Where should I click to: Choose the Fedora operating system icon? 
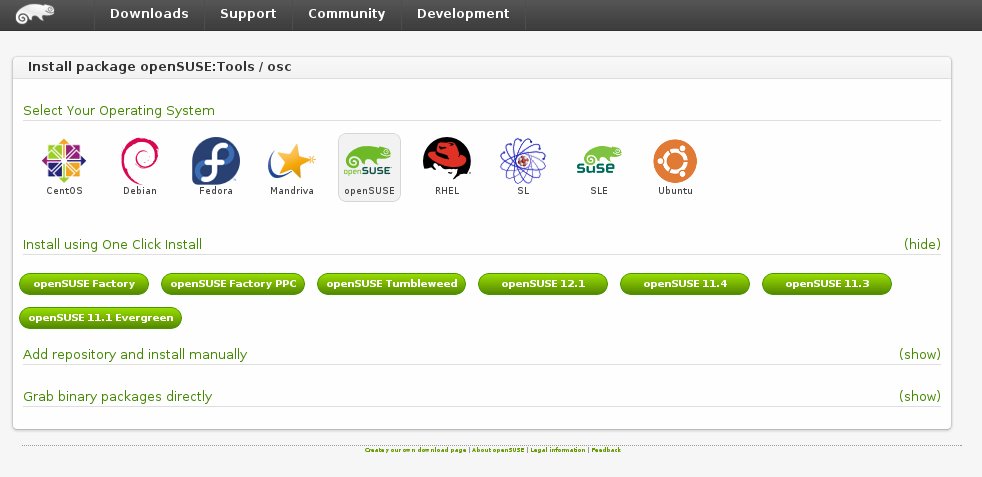pyautogui.click(x=215, y=161)
